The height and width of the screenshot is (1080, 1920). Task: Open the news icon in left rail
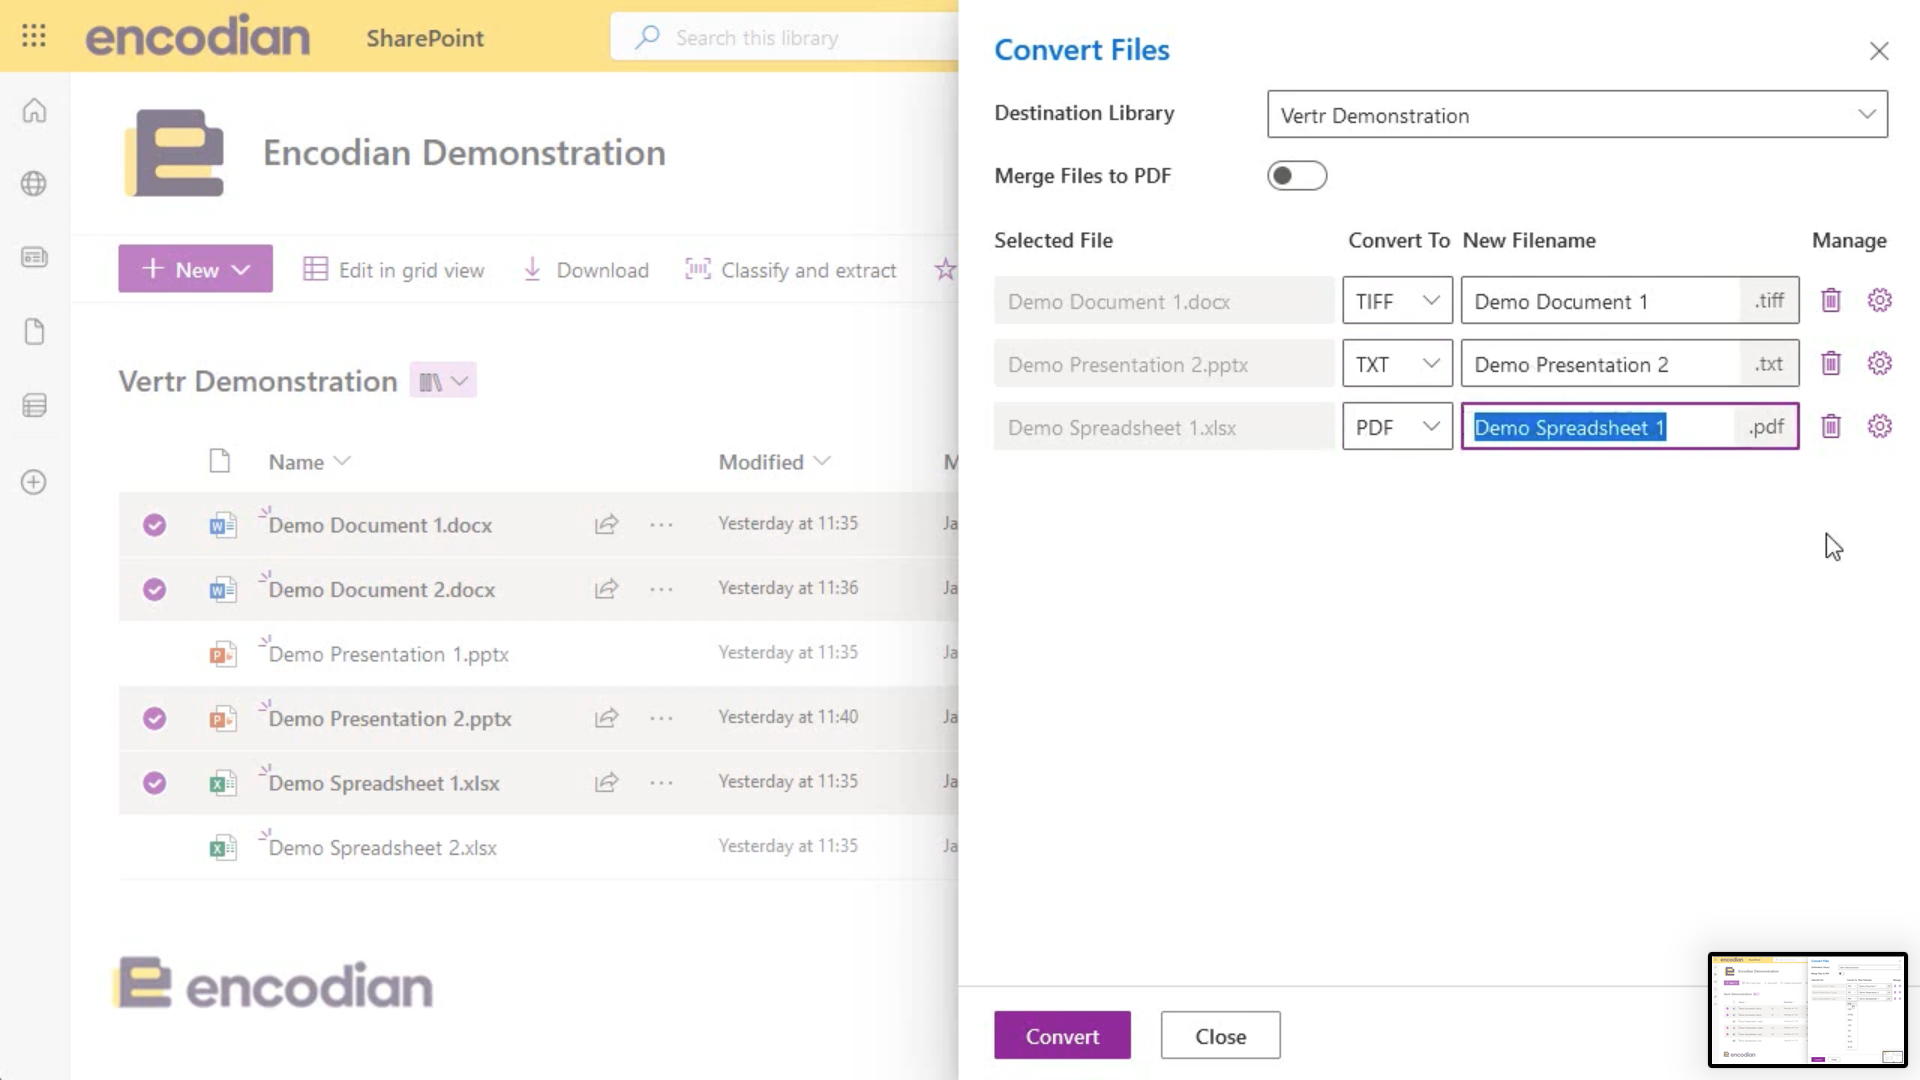pos(34,257)
